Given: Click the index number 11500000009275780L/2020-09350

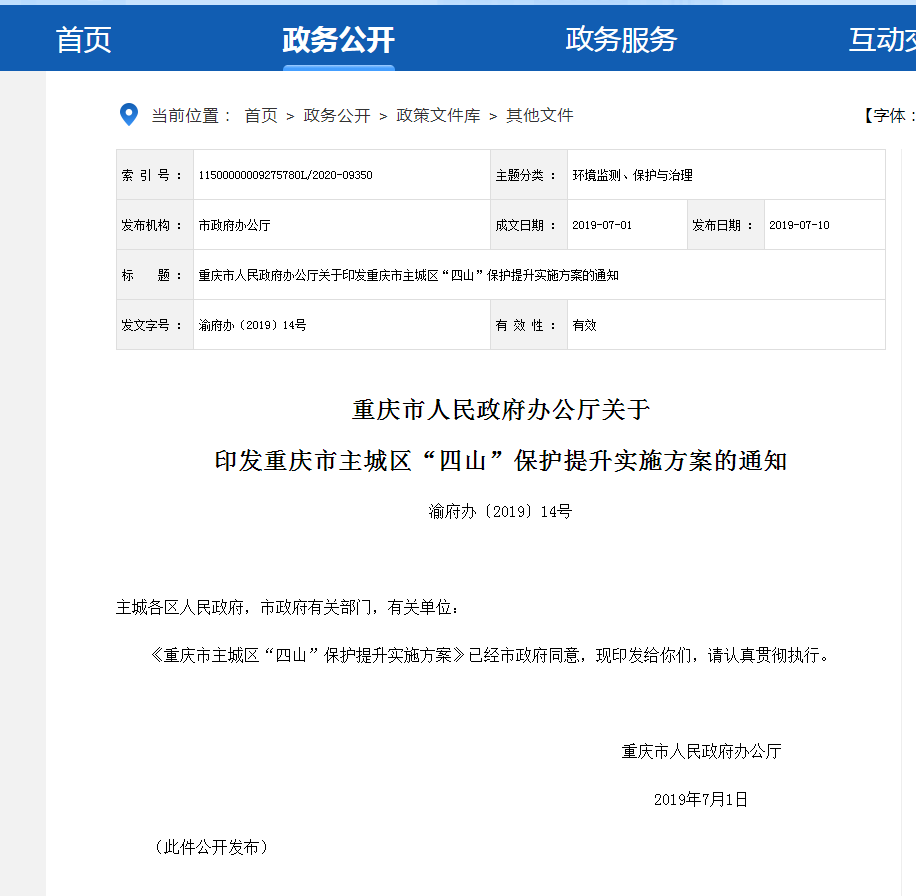Looking at the screenshot, I should point(285,175).
